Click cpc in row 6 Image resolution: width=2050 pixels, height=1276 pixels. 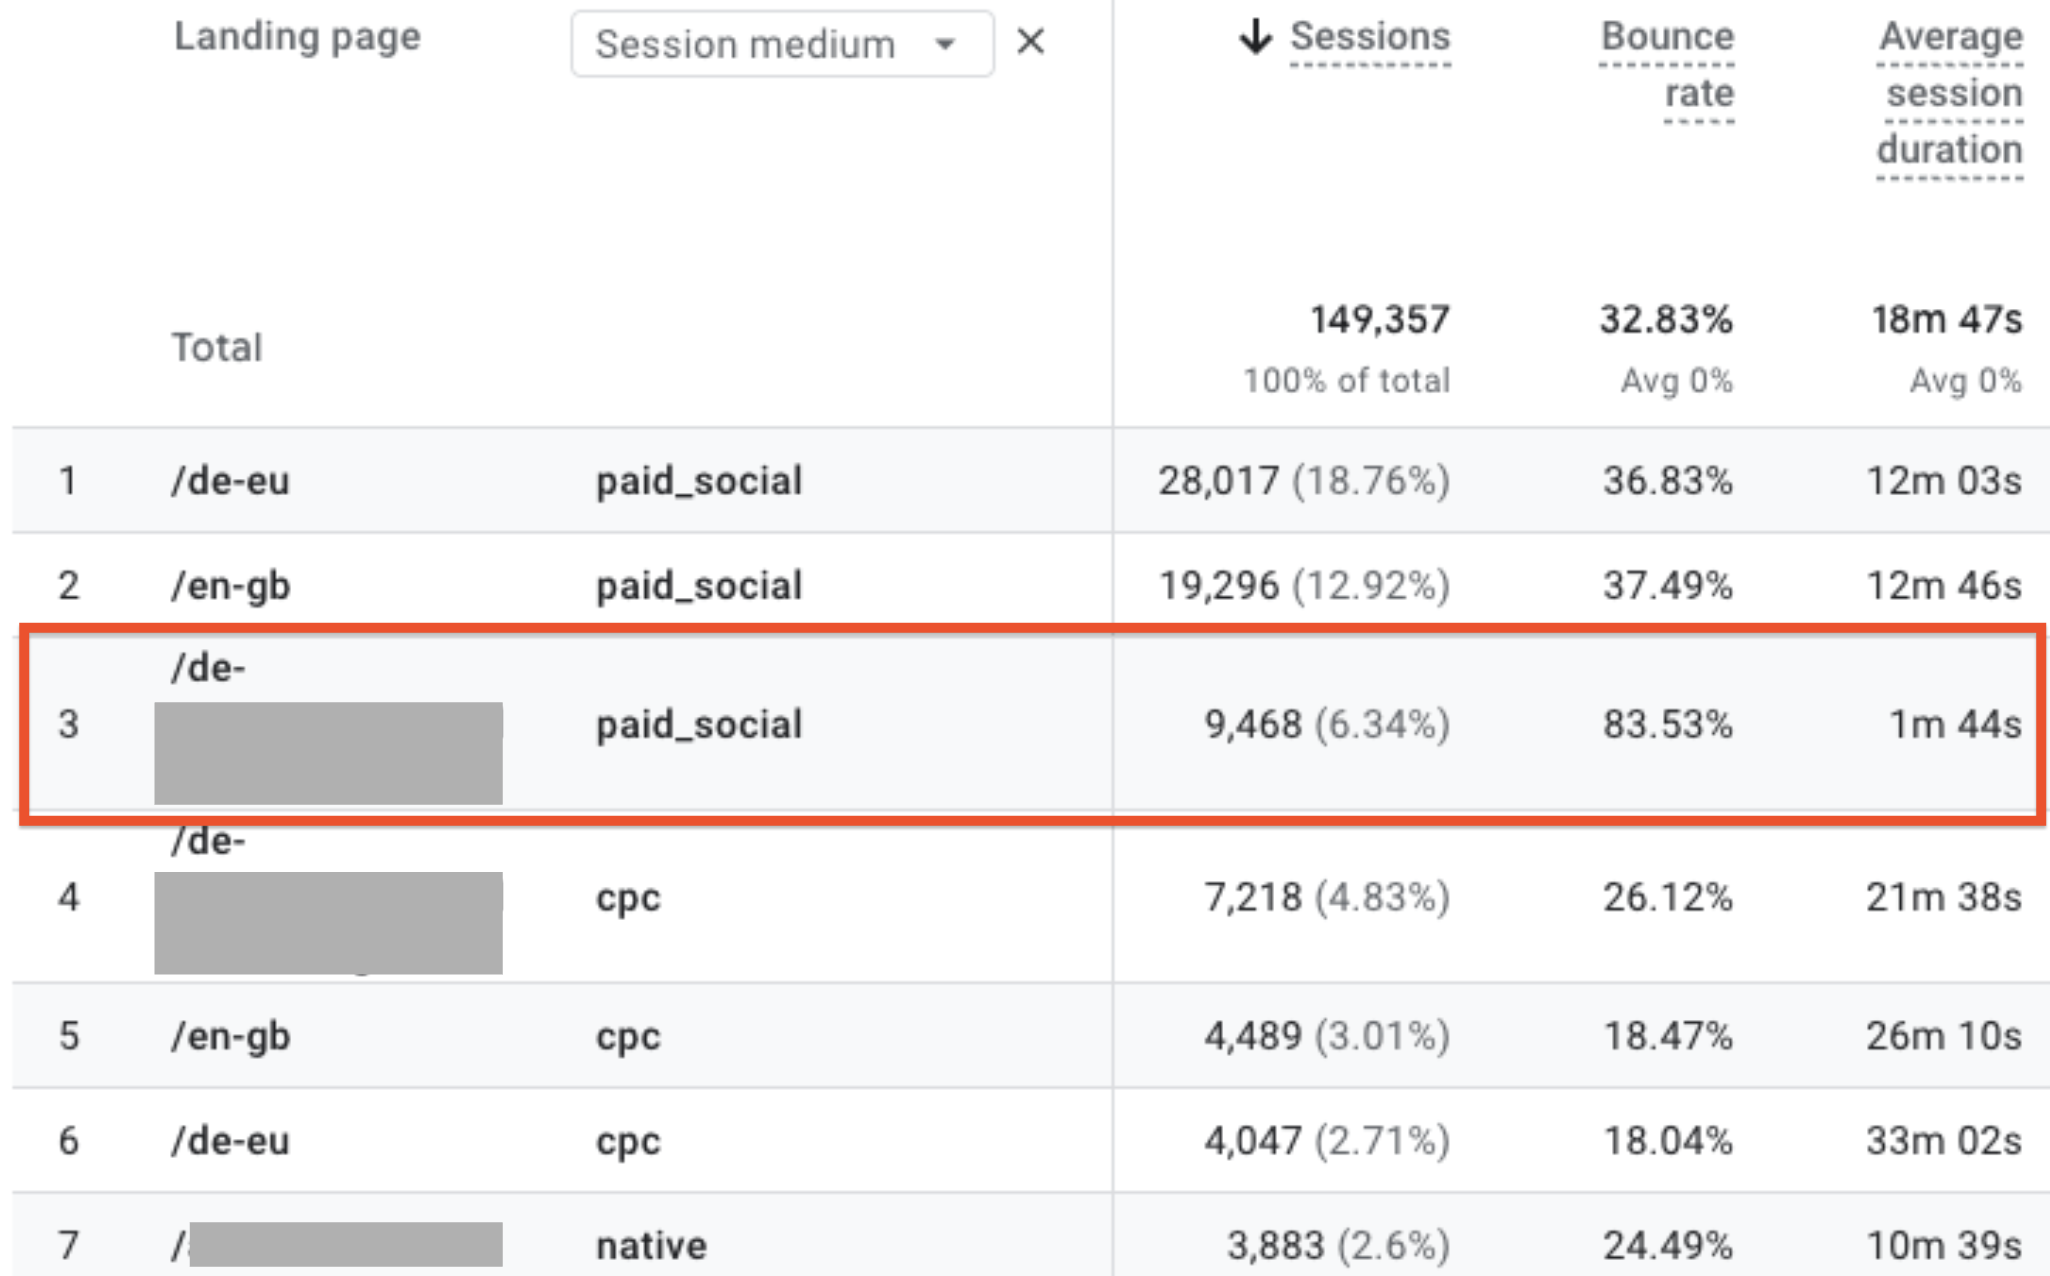pyautogui.click(x=628, y=1142)
